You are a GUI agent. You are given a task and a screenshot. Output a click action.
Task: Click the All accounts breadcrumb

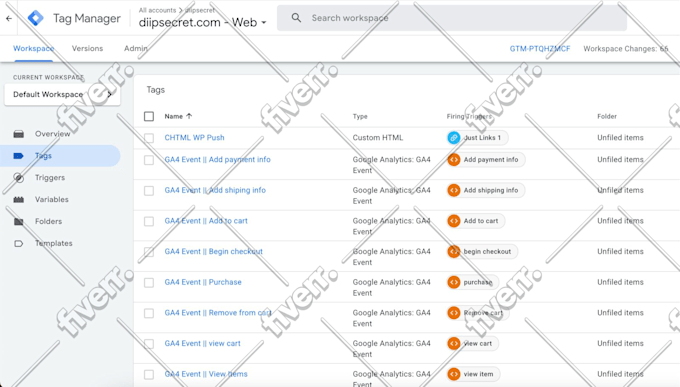click(157, 10)
